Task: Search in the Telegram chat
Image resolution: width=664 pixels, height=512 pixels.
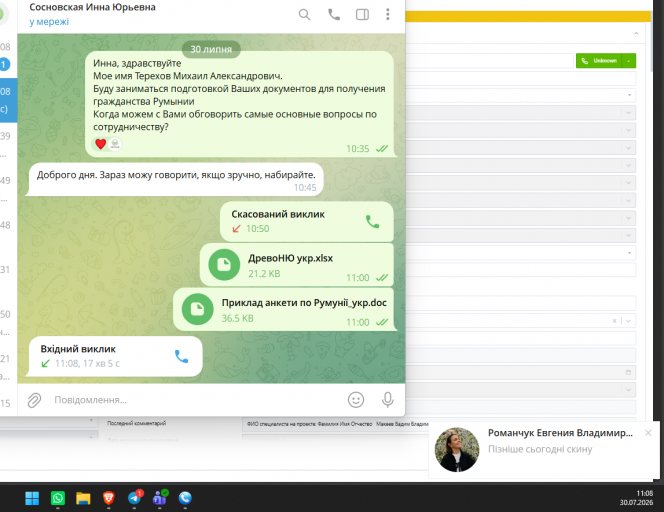Action: tap(304, 15)
